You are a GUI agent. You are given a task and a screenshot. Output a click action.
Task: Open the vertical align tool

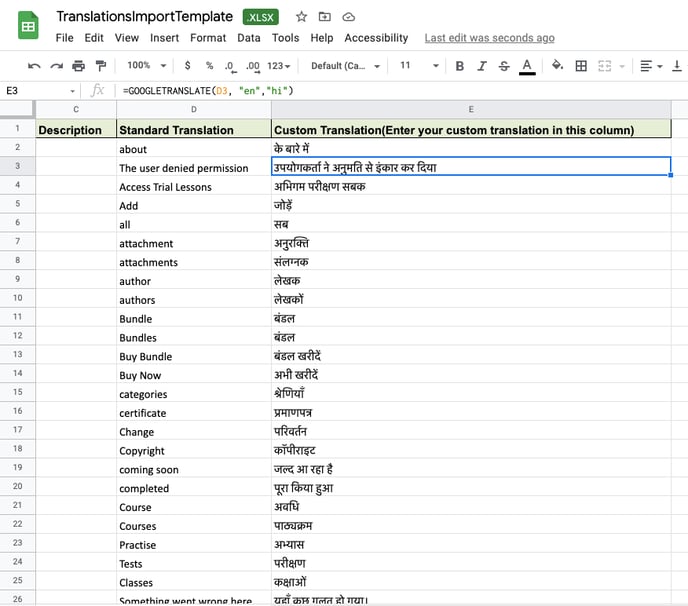677,66
